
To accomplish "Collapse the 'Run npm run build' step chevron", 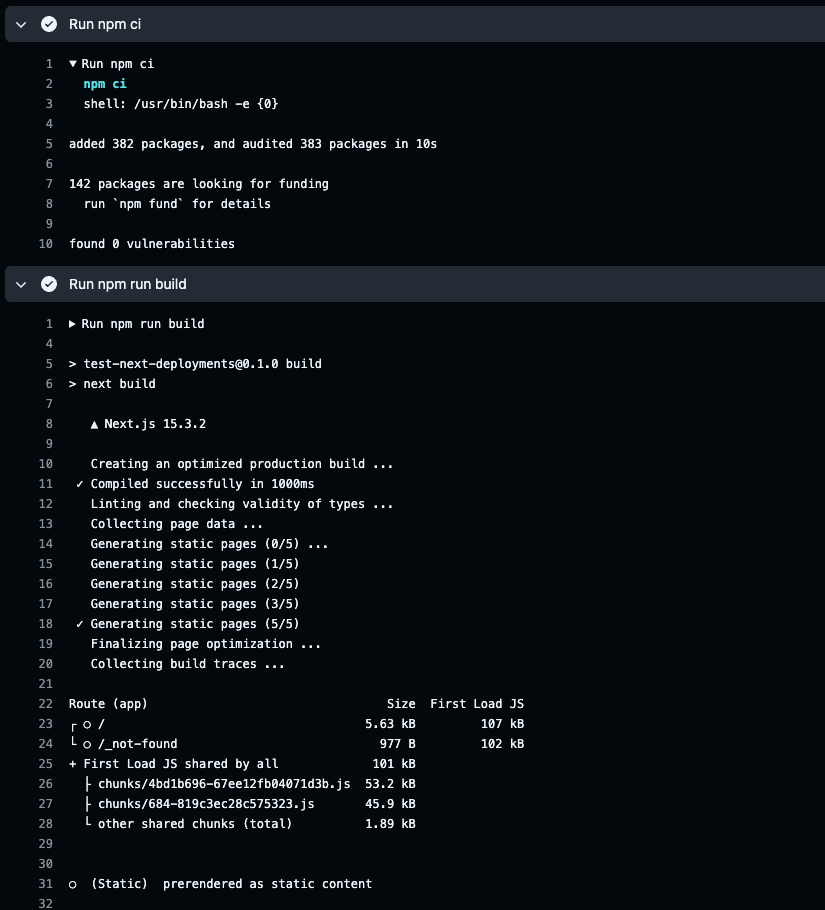I will [21, 284].
